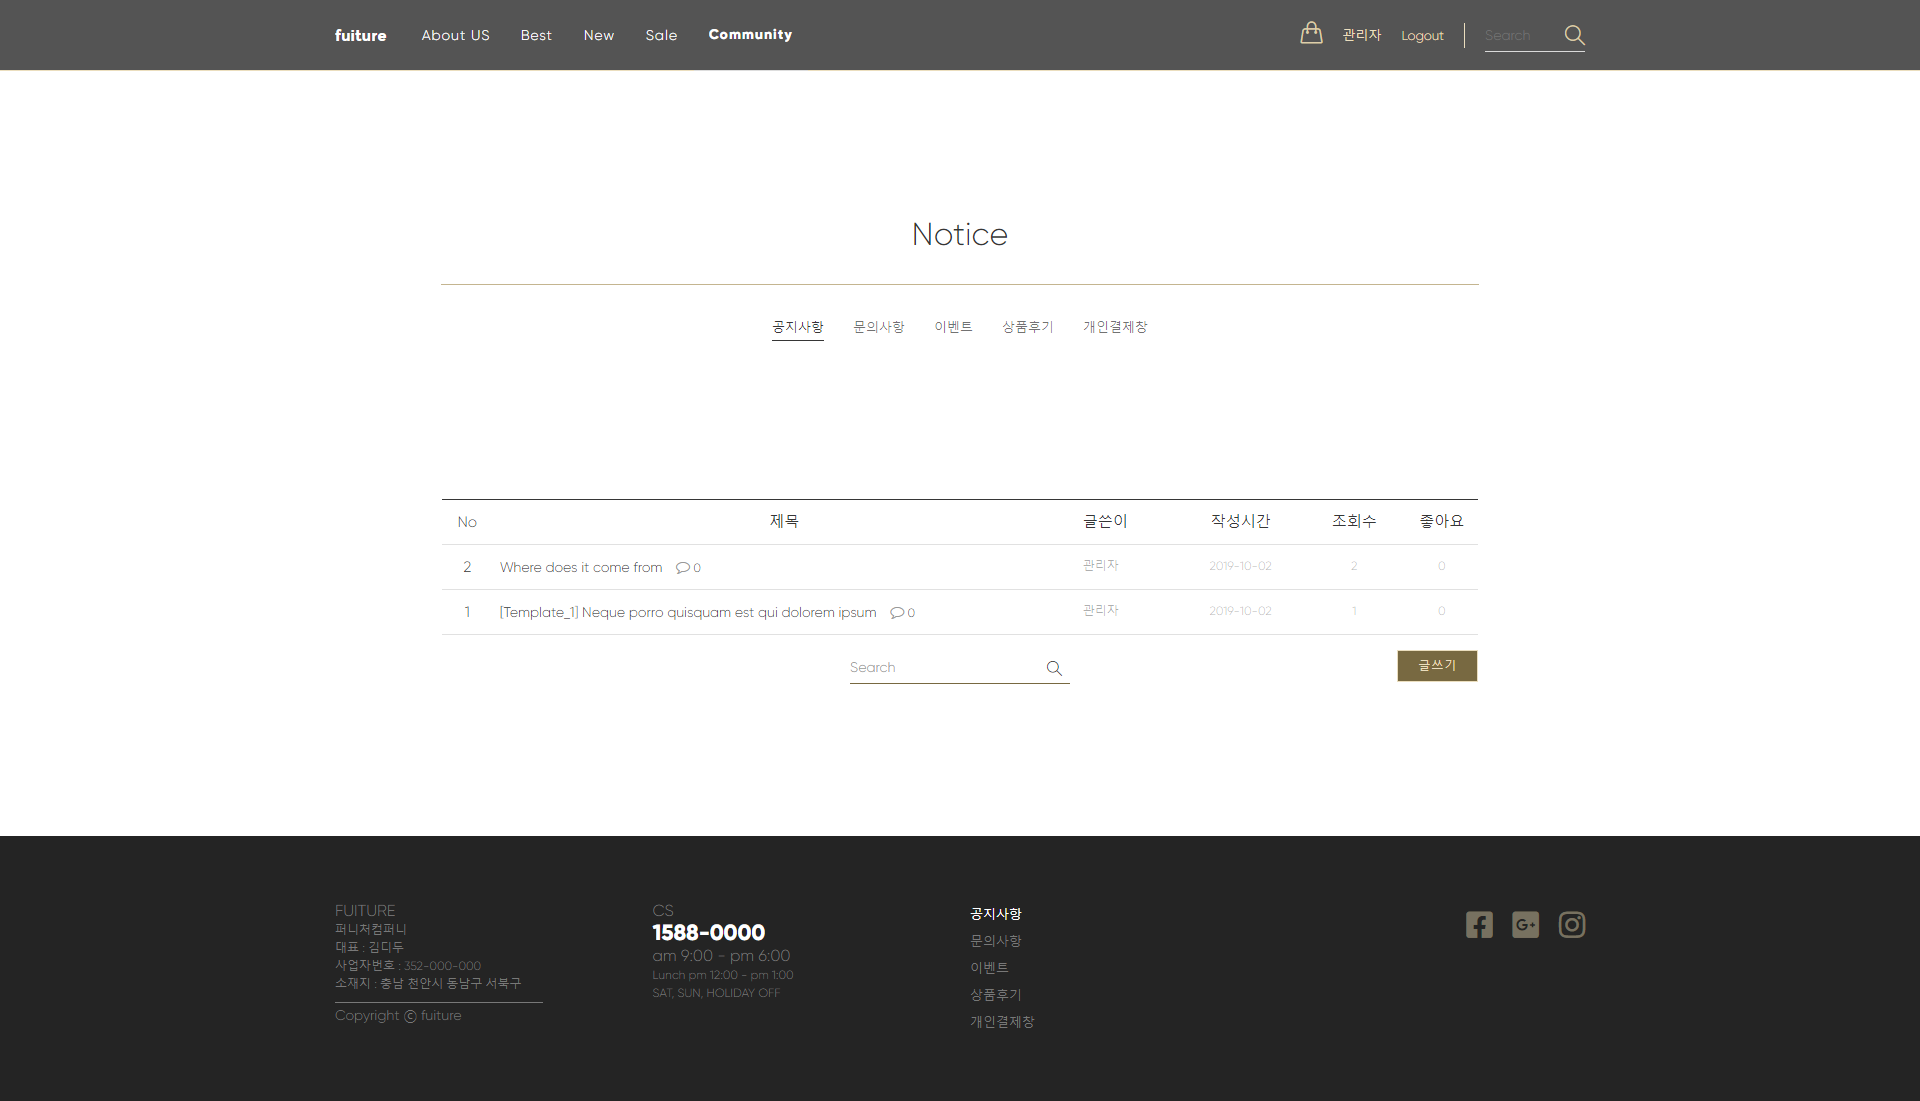Viewport: 1920px width, 1101px height.
Task: Open the Facebook icon in footer
Action: (x=1479, y=925)
